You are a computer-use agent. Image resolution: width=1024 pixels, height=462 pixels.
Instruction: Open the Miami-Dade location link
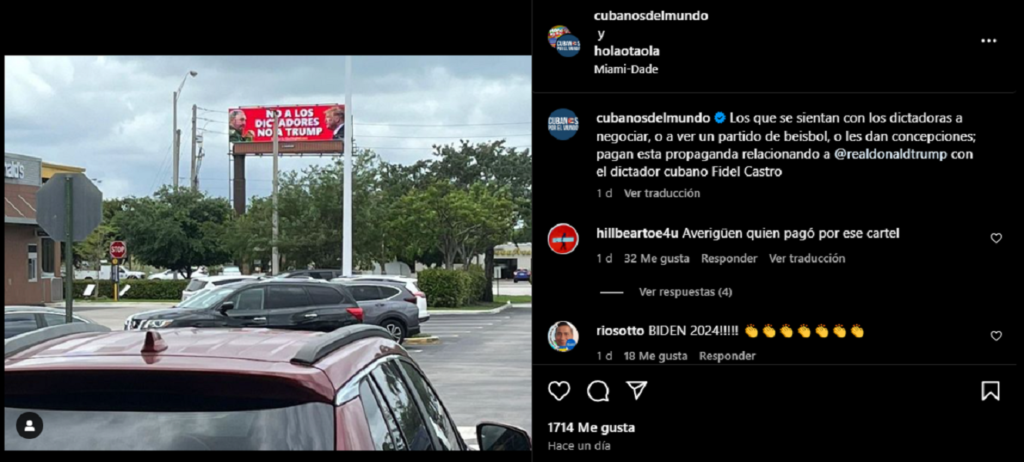coord(626,69)
